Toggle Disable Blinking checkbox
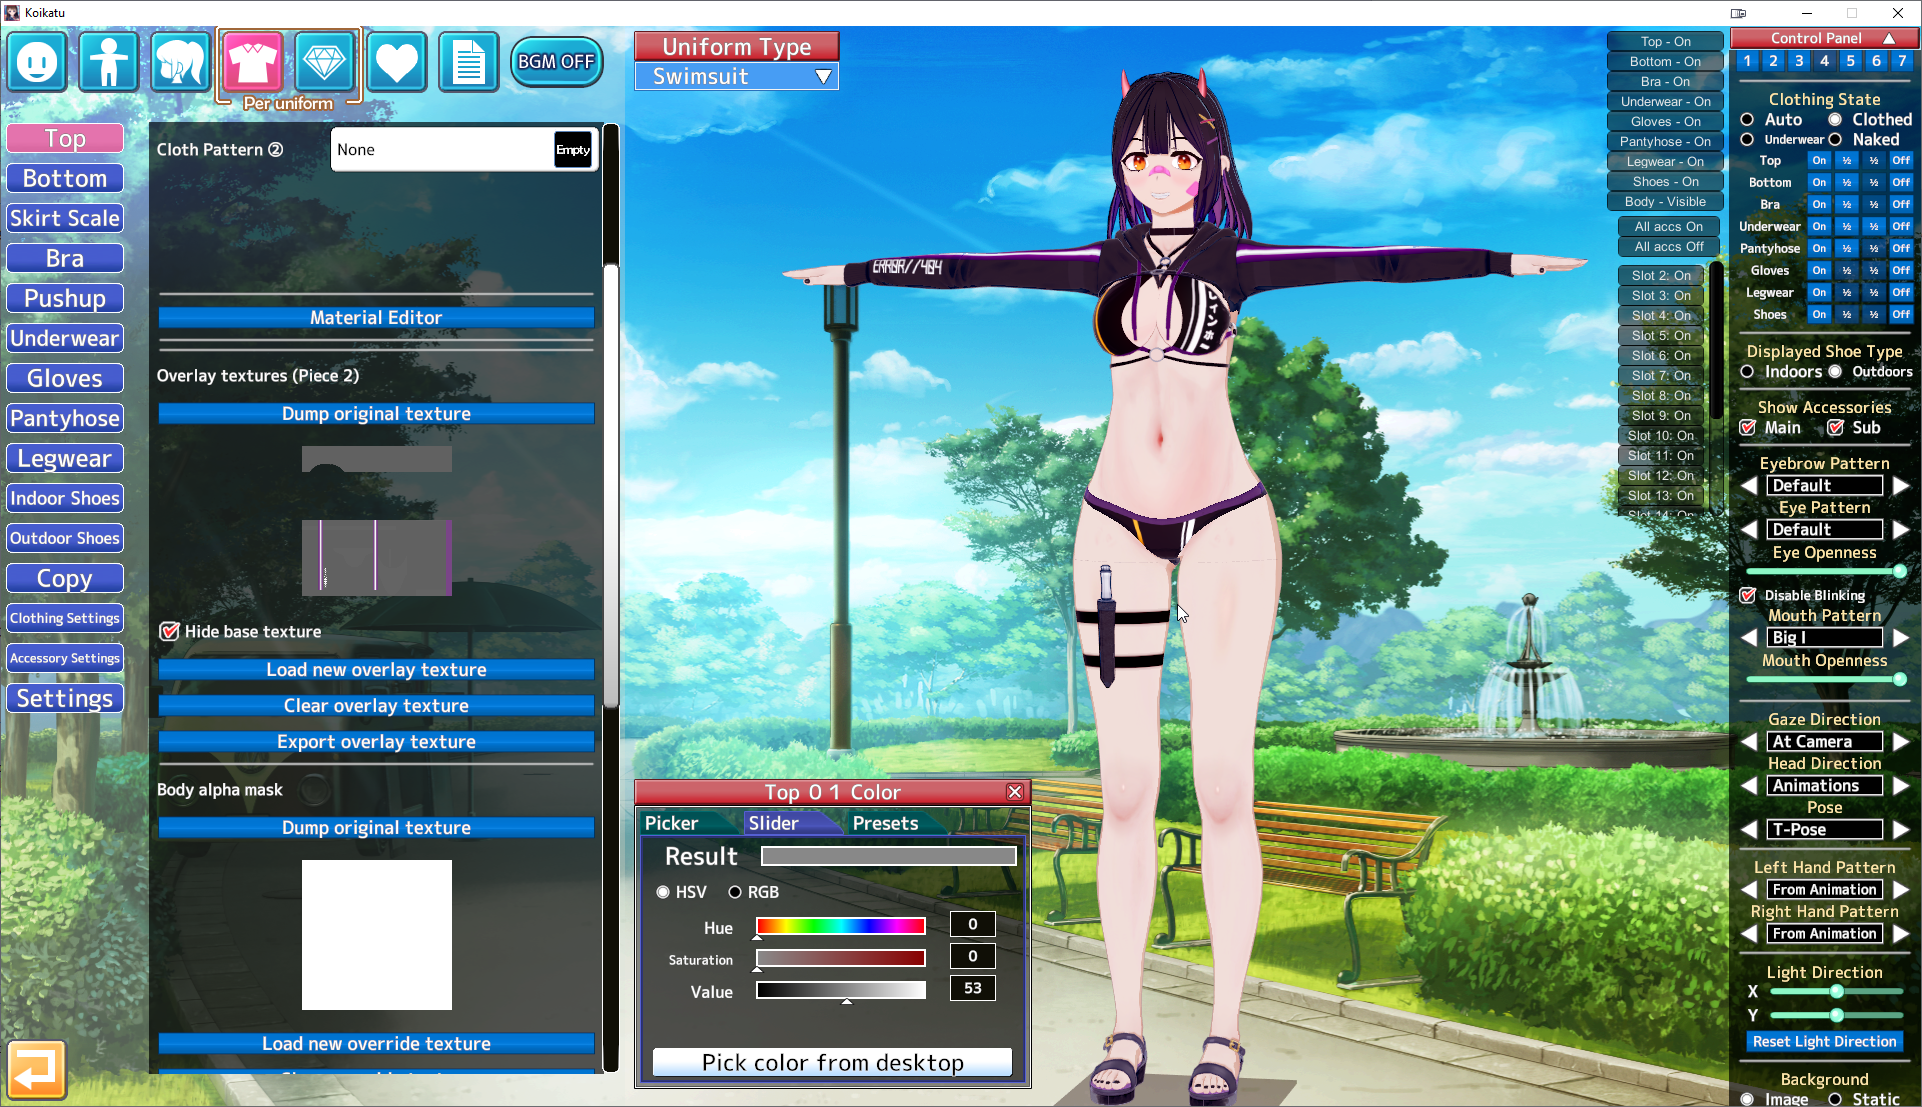The height and width of the screenshot is (1107, 1922). (x=1748, y=595)
